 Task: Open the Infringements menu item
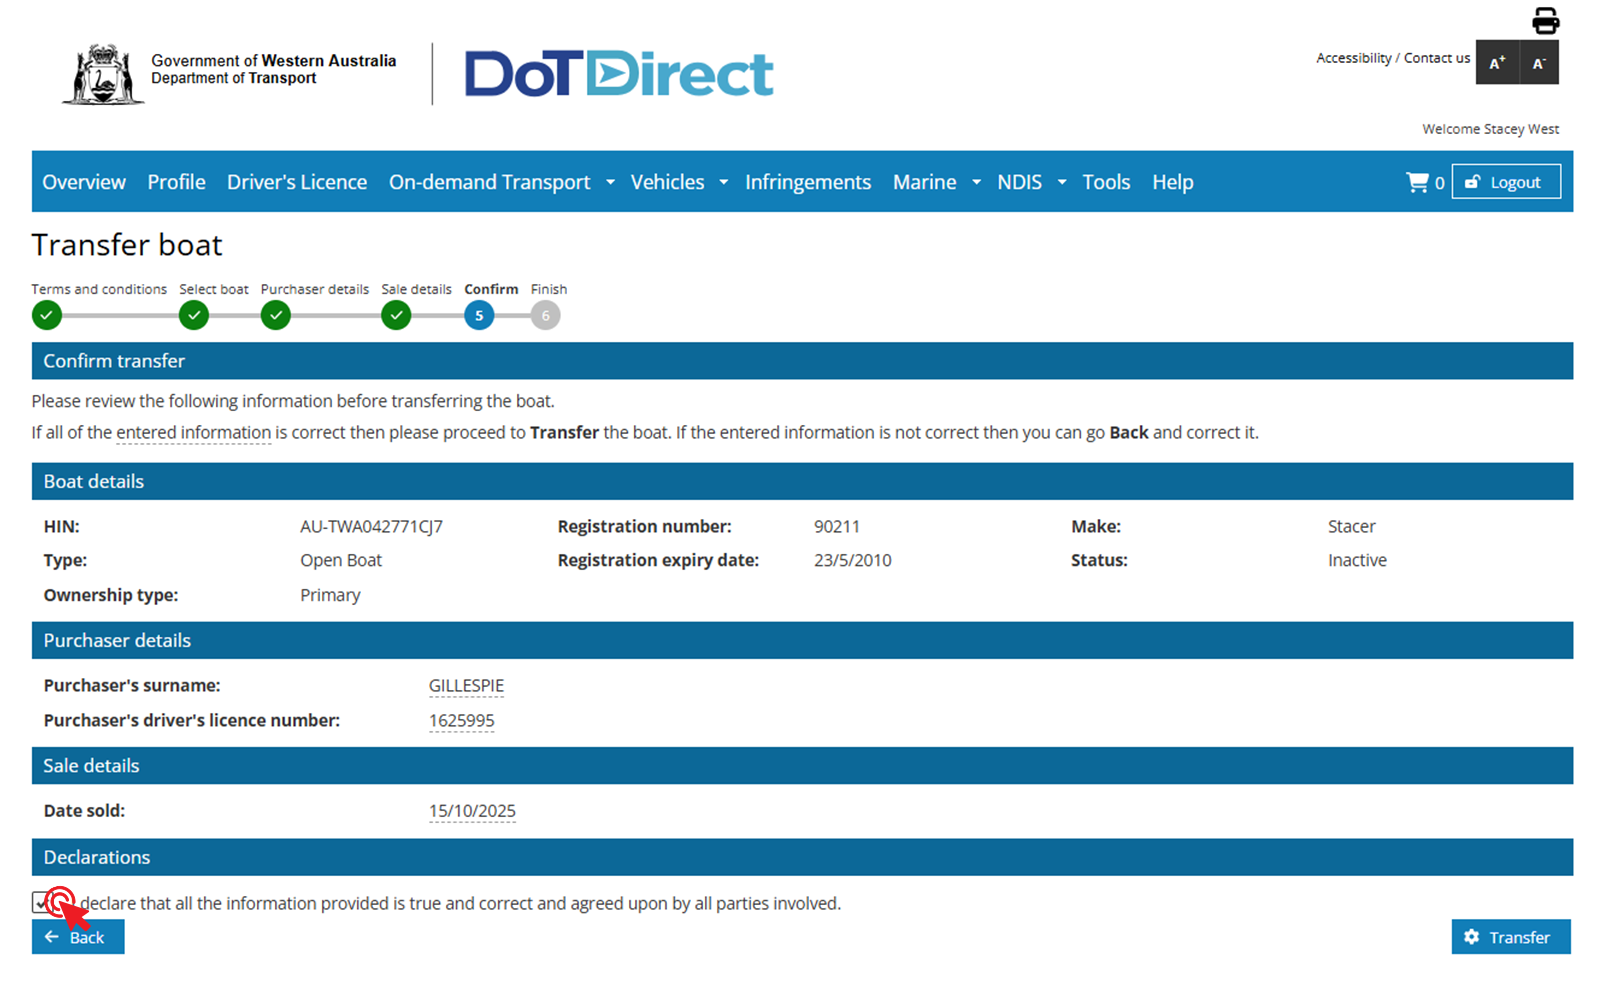[808, 182]
